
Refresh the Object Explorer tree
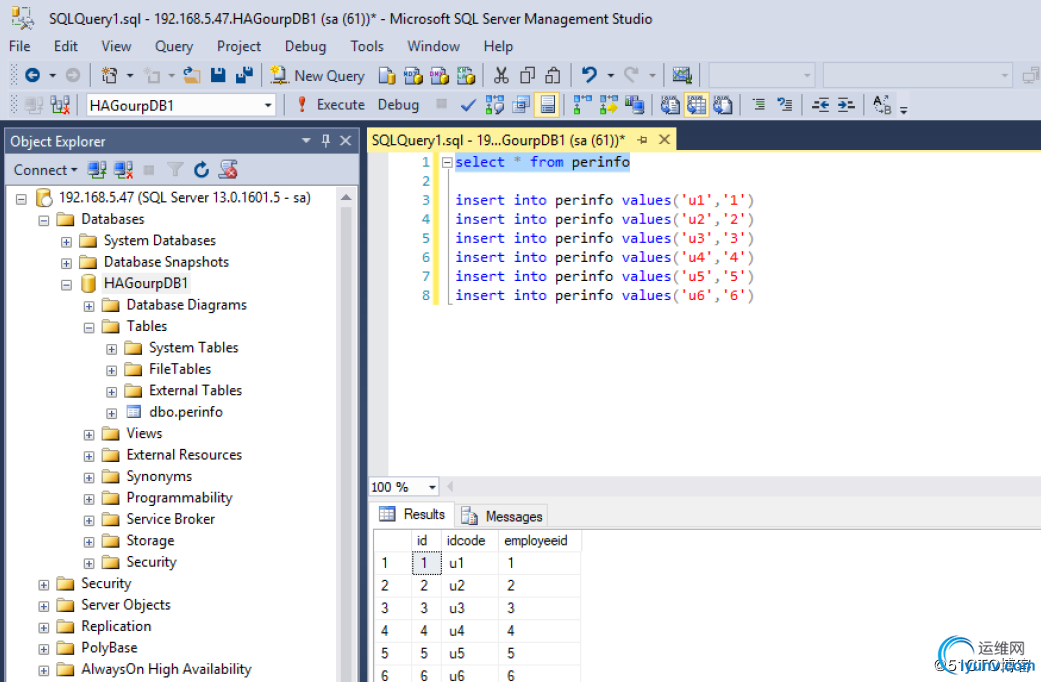(x=201, y=170)
